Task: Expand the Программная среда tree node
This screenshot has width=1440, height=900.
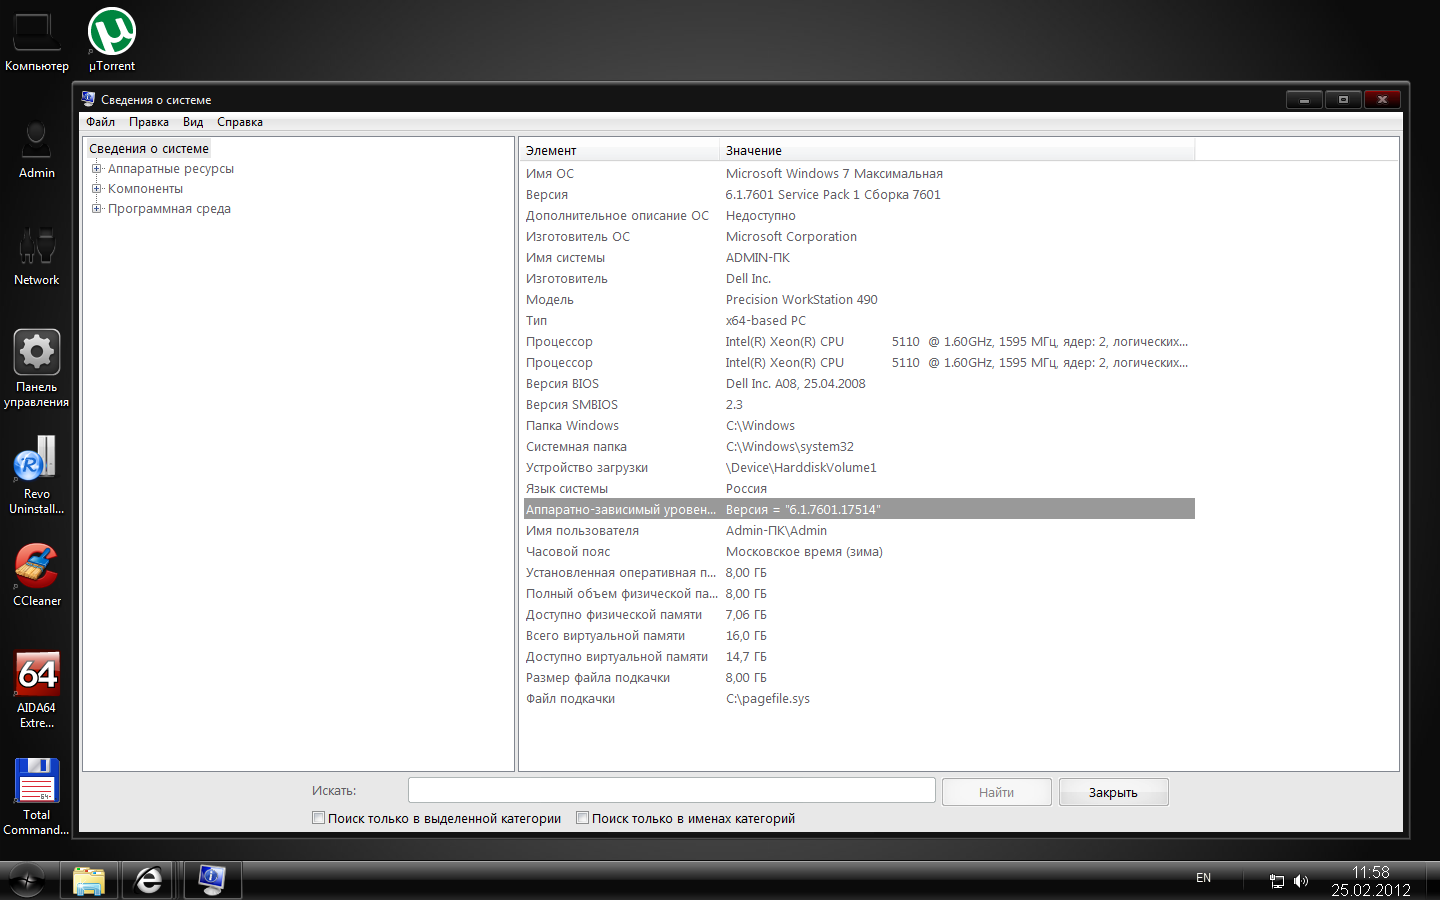Action: (97, 208)
